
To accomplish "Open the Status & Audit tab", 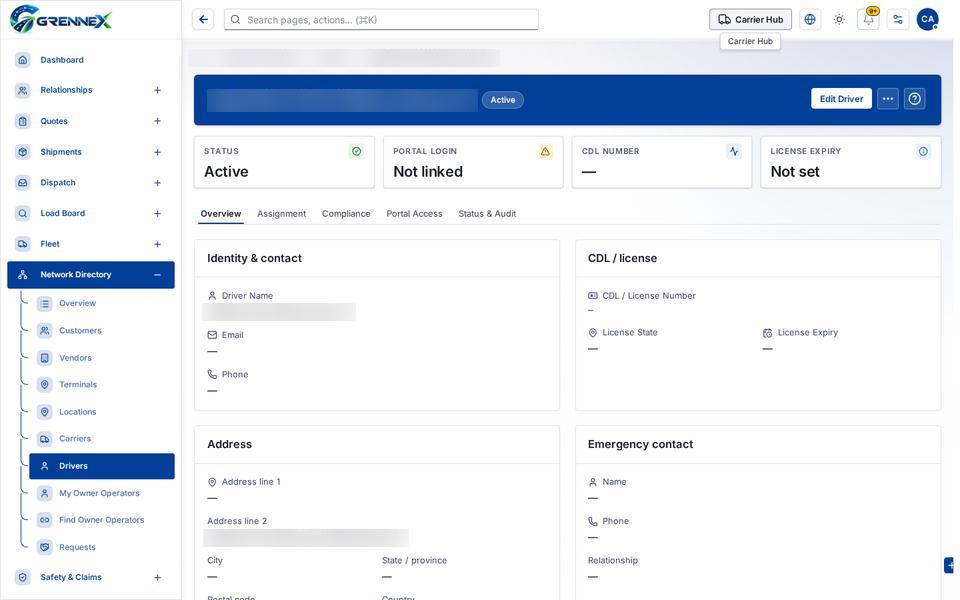I will coord(487,214).
